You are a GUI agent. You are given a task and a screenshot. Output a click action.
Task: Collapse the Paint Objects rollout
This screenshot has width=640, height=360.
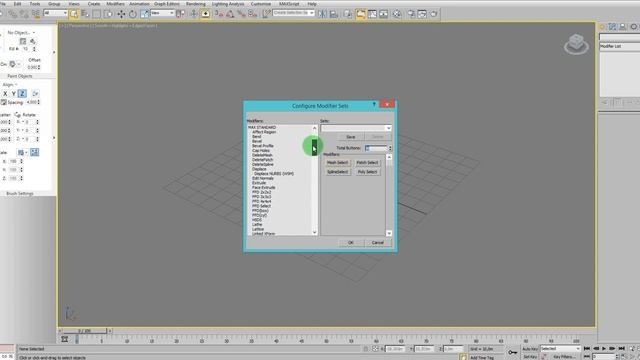pos(20,76)
